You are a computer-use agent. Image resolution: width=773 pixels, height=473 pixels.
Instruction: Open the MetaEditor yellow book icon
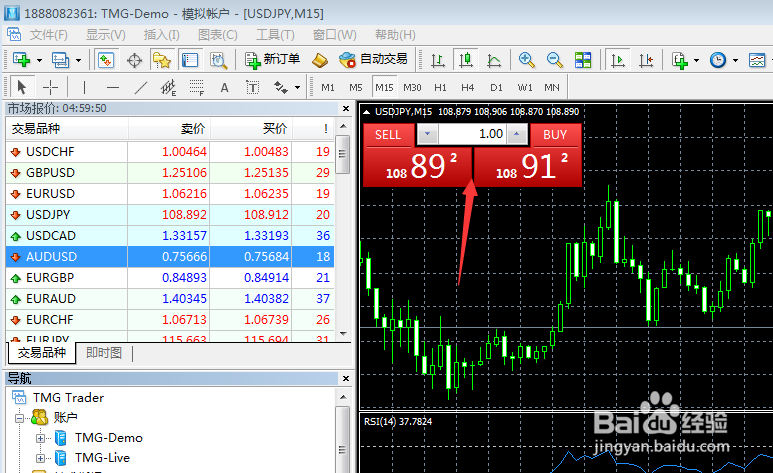click(x=320, y=60)
